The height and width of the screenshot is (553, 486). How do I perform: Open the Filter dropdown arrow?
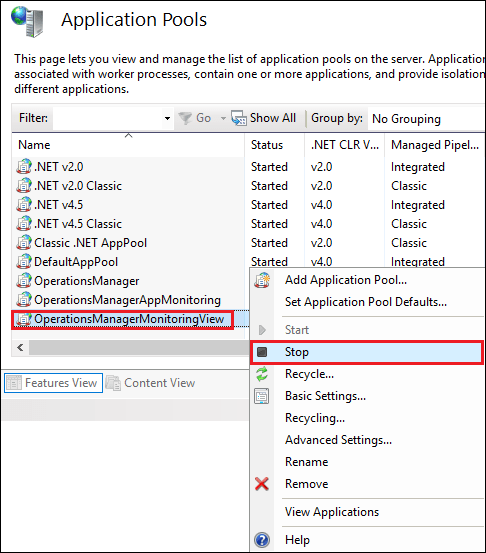pos(167,118)
